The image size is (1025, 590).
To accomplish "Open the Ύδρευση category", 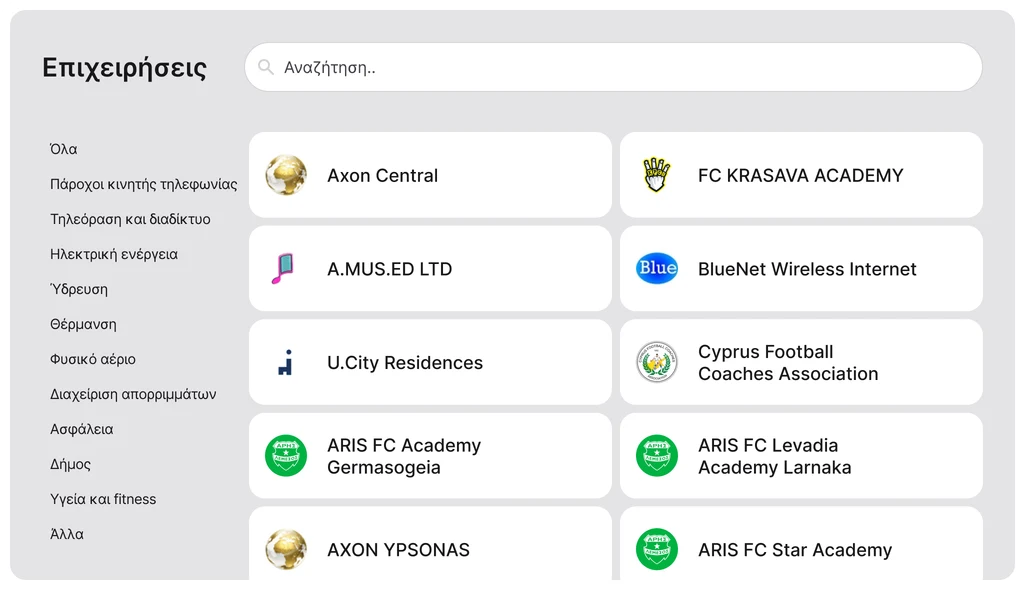I will coord(79,289).
